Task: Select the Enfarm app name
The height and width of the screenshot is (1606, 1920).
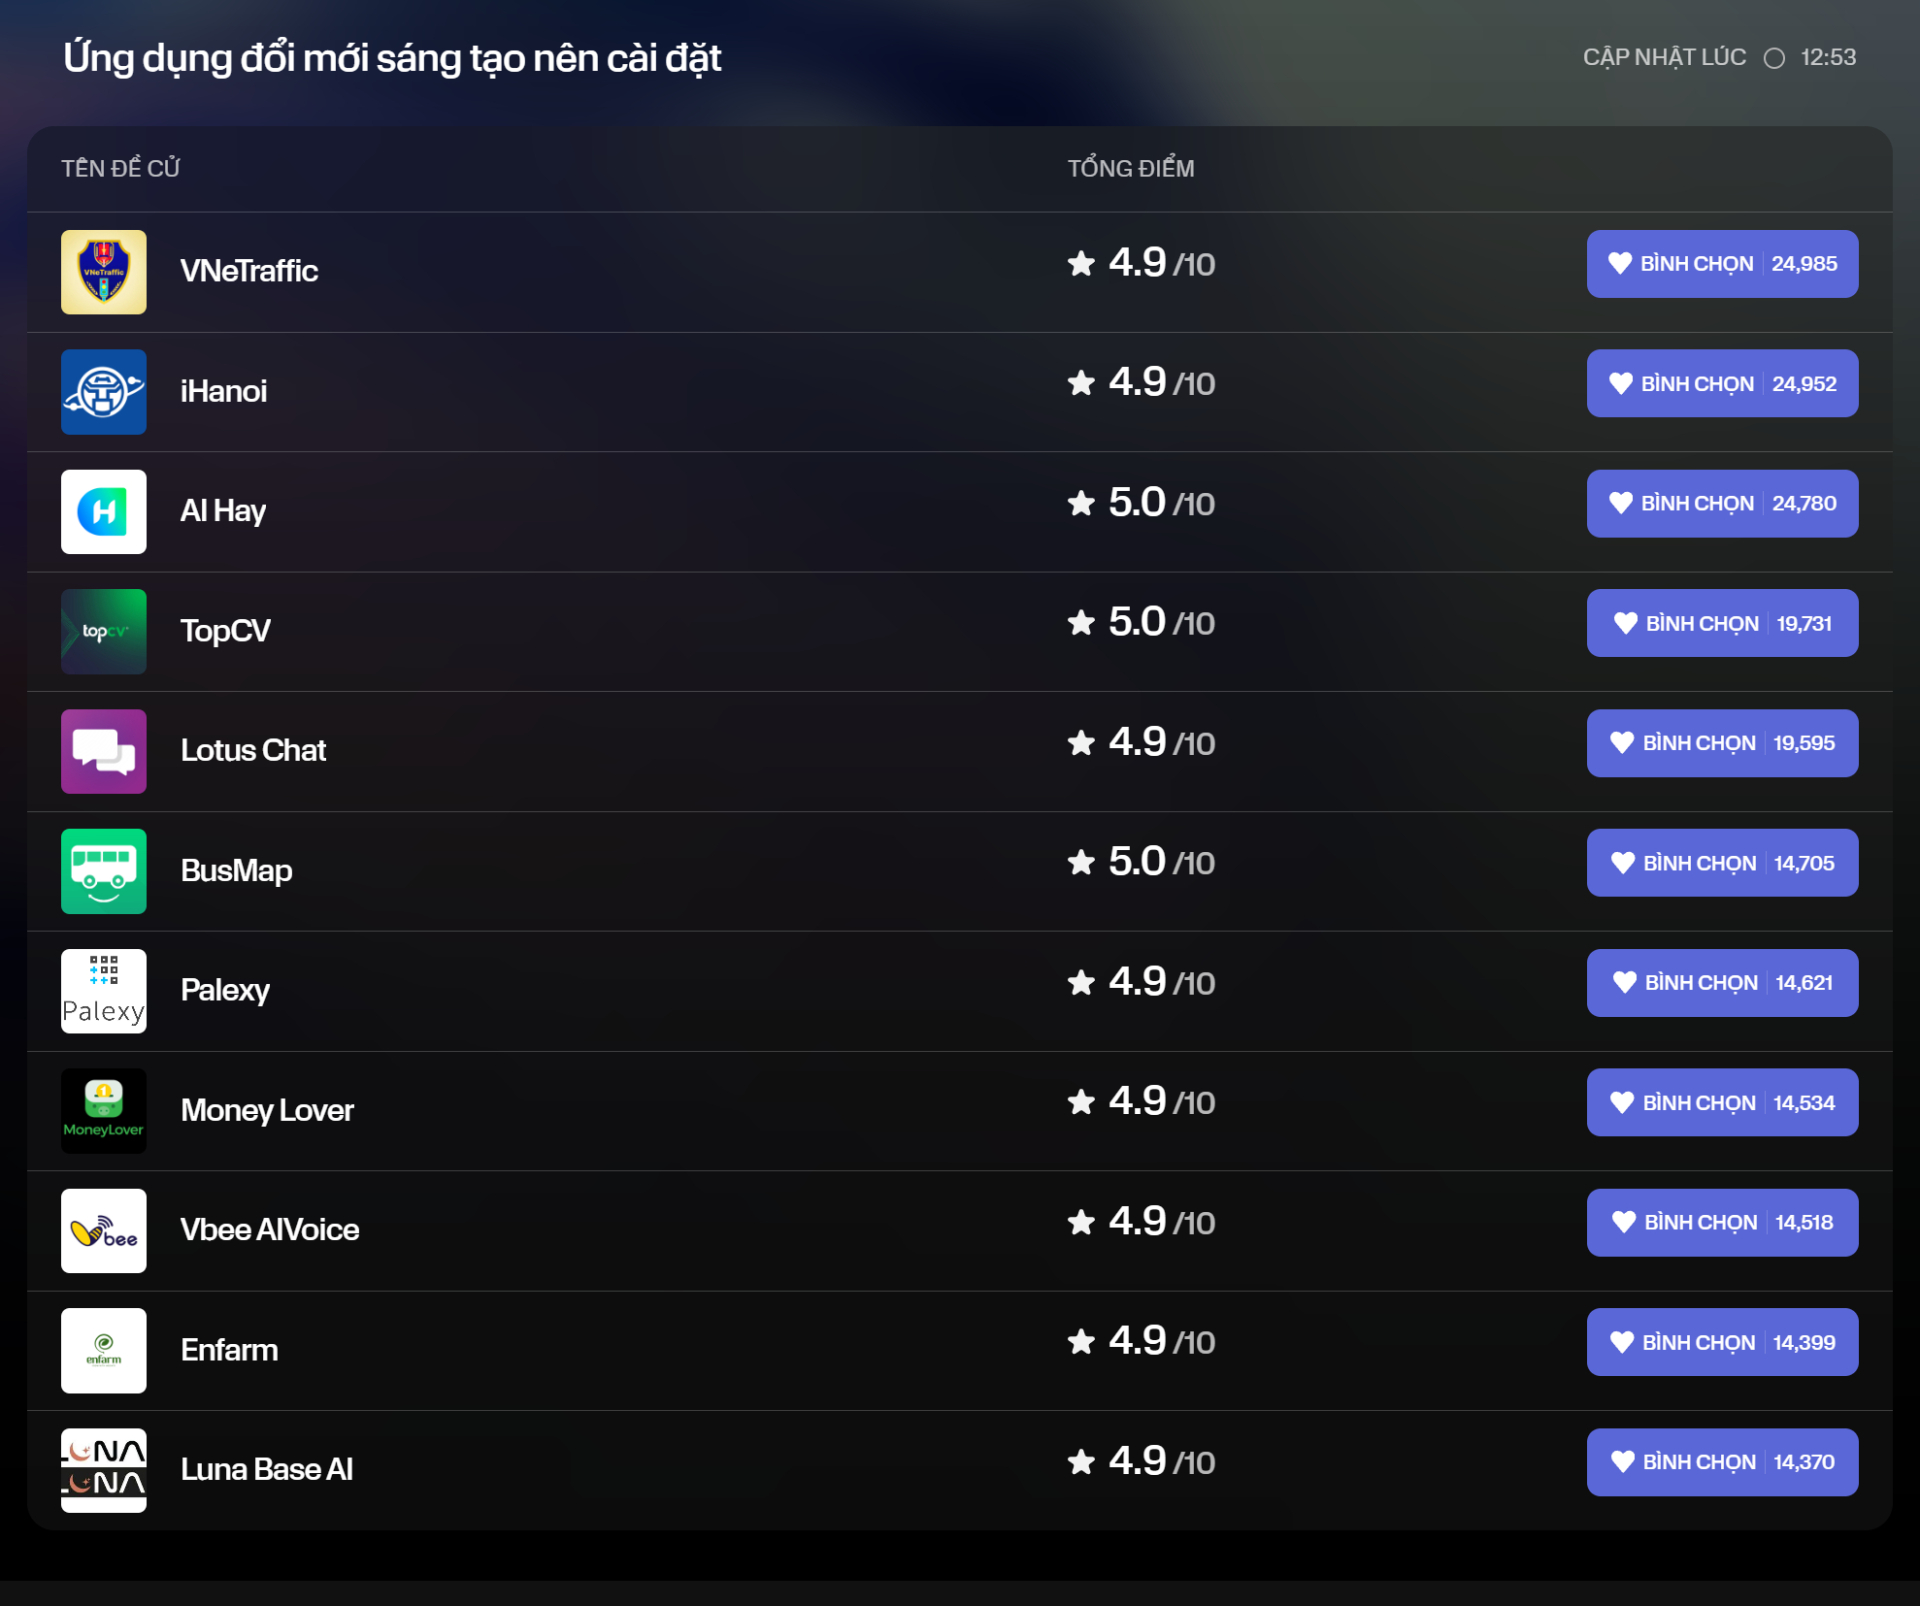Action: click(229, 1350)
